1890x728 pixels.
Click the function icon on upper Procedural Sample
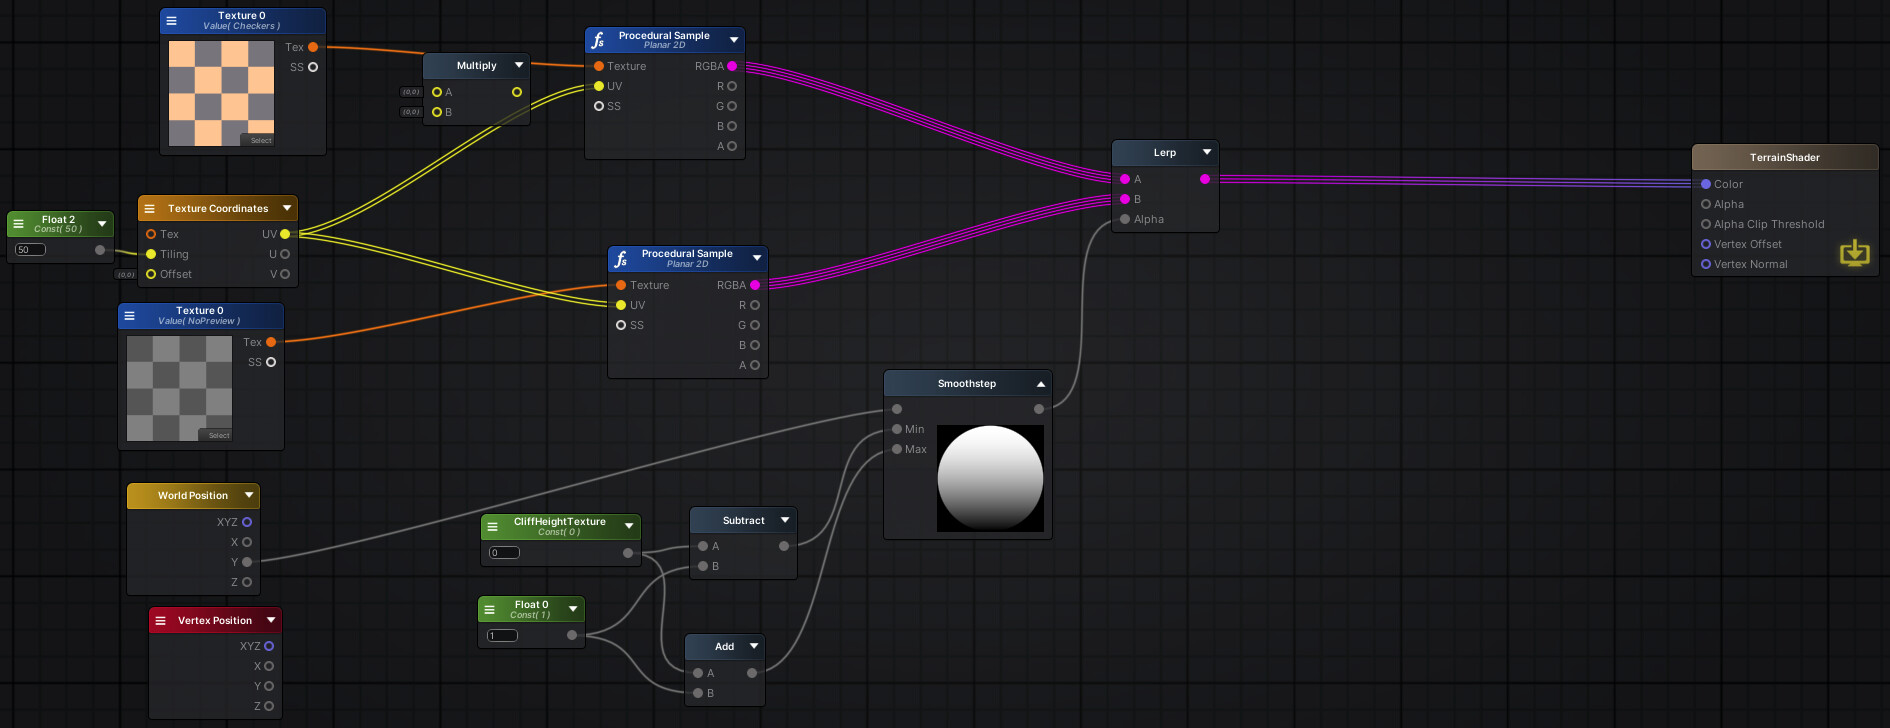[x=598, y=40]
